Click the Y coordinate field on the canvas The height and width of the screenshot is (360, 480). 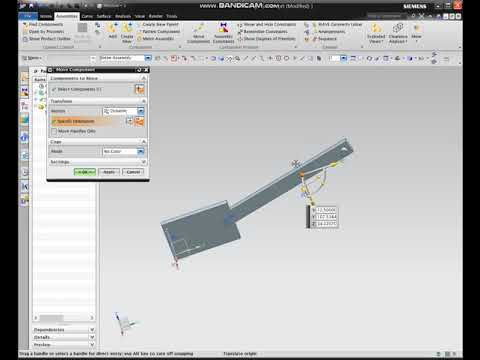pyautogui.click(x=326, y=217)
